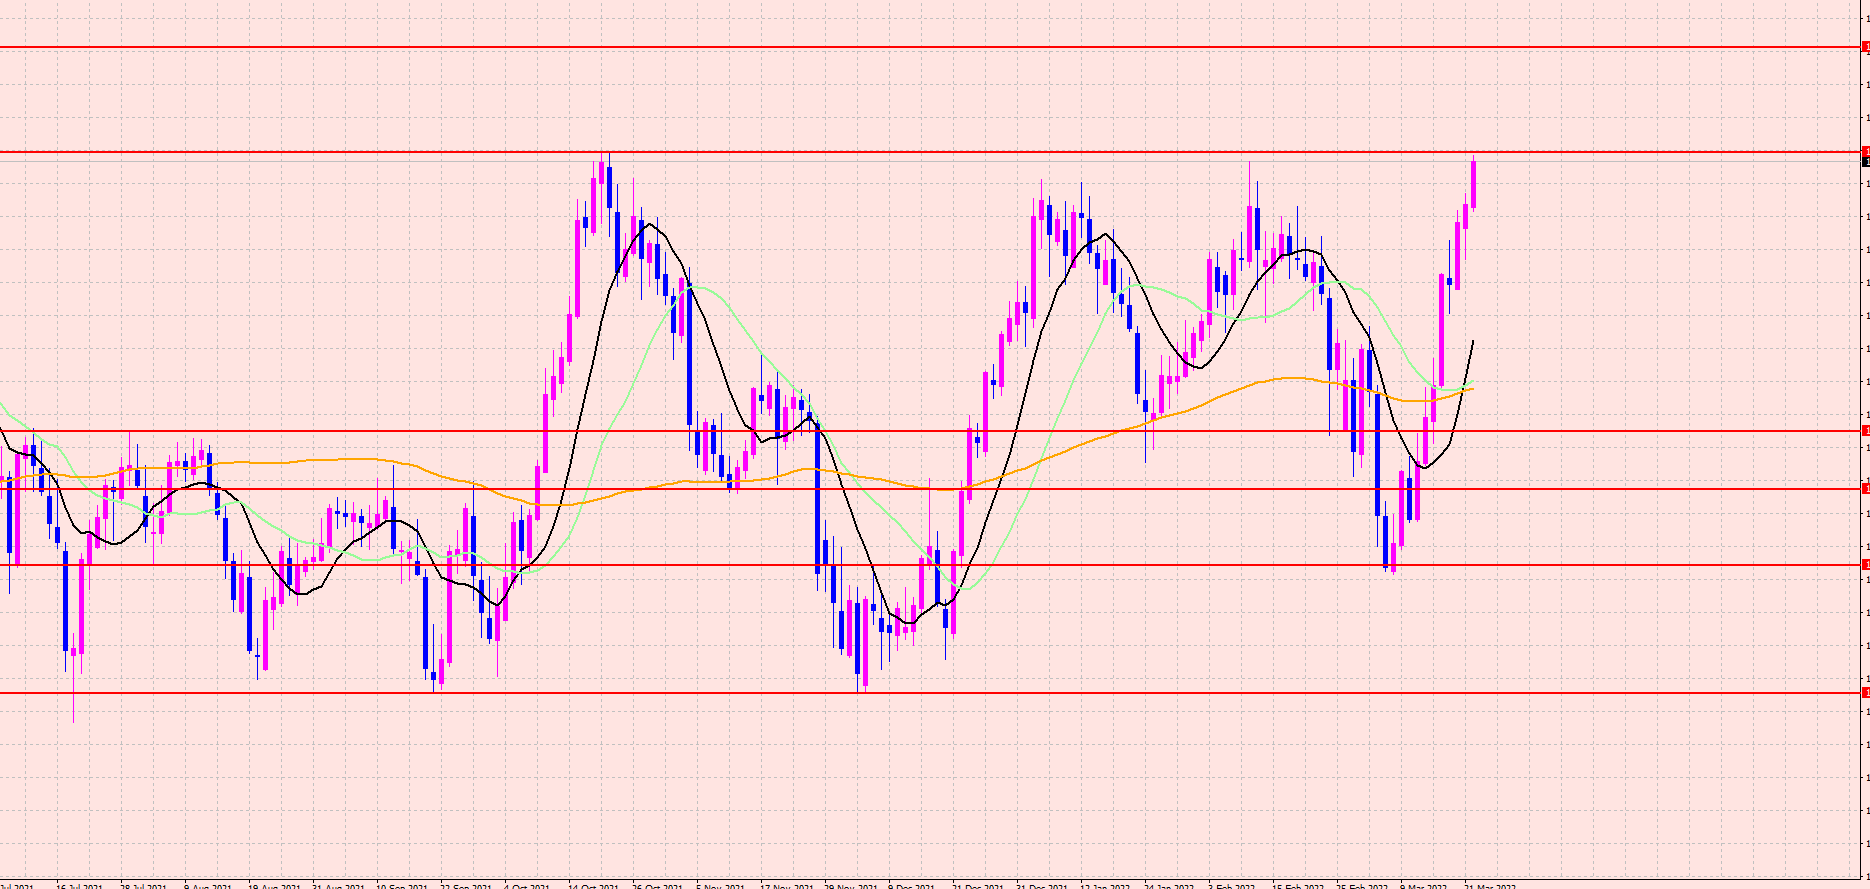Select the topmost red horizontal line
The image size is (1870, 889).
point(900,47)
